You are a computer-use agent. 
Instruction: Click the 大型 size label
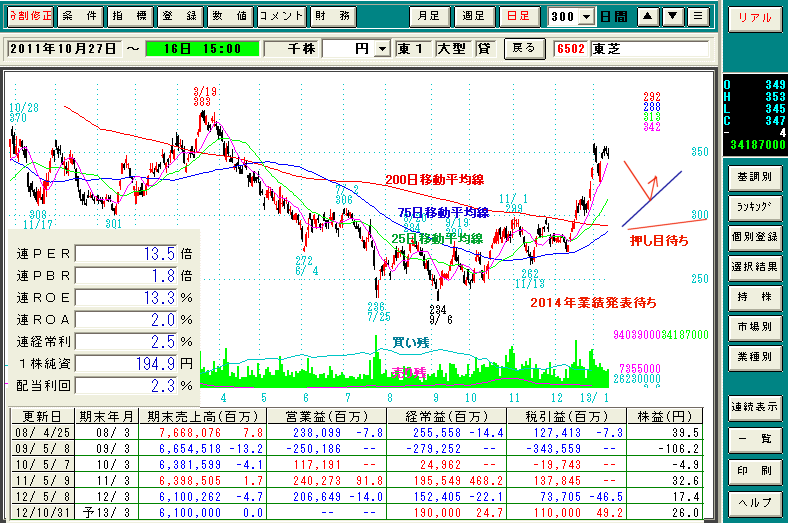[x=453, y=49]
